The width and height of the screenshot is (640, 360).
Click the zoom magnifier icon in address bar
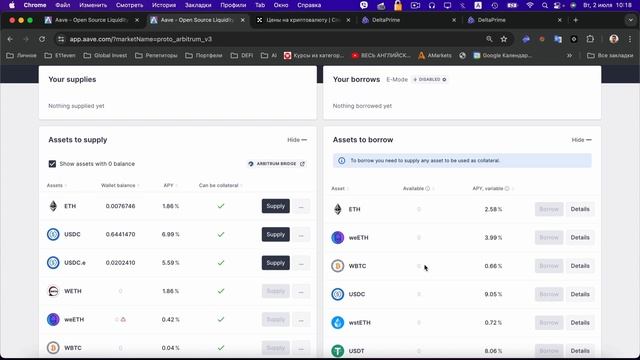pos(489,39)
